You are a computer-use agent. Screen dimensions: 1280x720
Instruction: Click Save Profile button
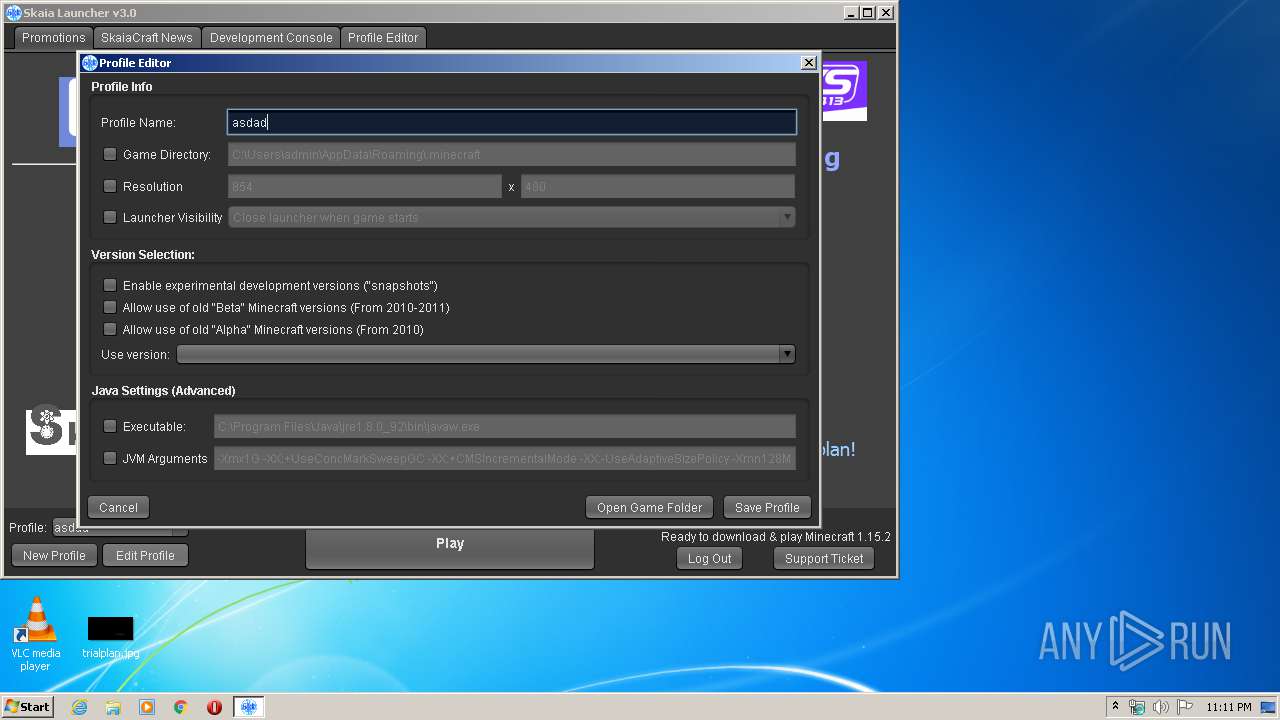[x=767, y=507]
